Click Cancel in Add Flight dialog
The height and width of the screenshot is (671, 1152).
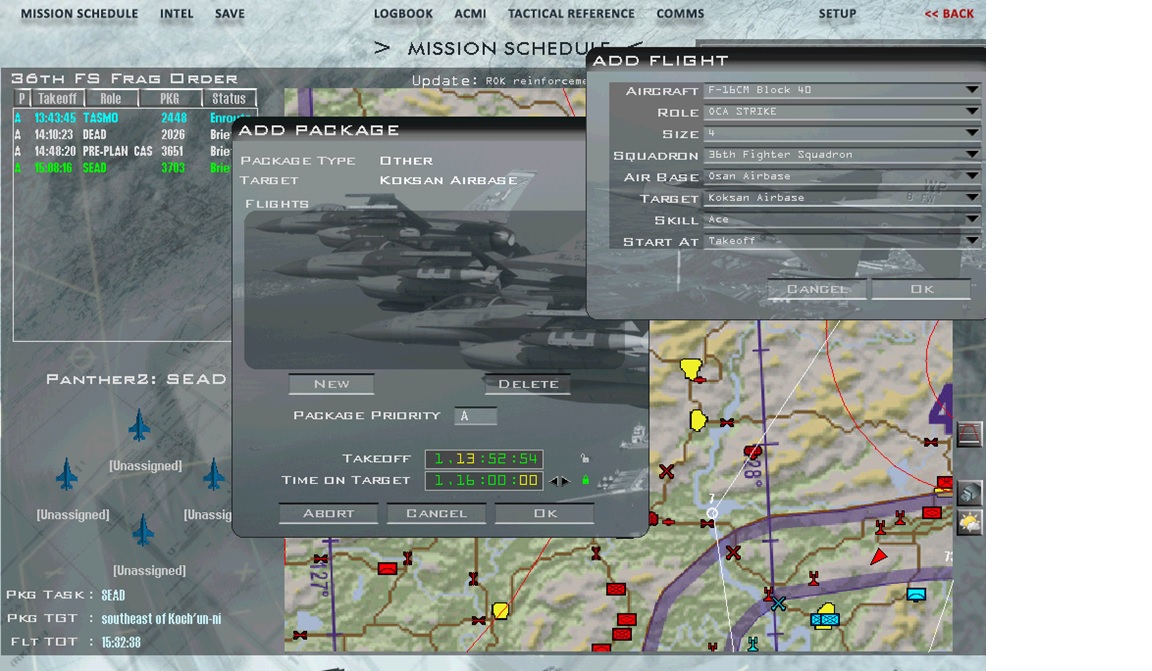point(817,290)
